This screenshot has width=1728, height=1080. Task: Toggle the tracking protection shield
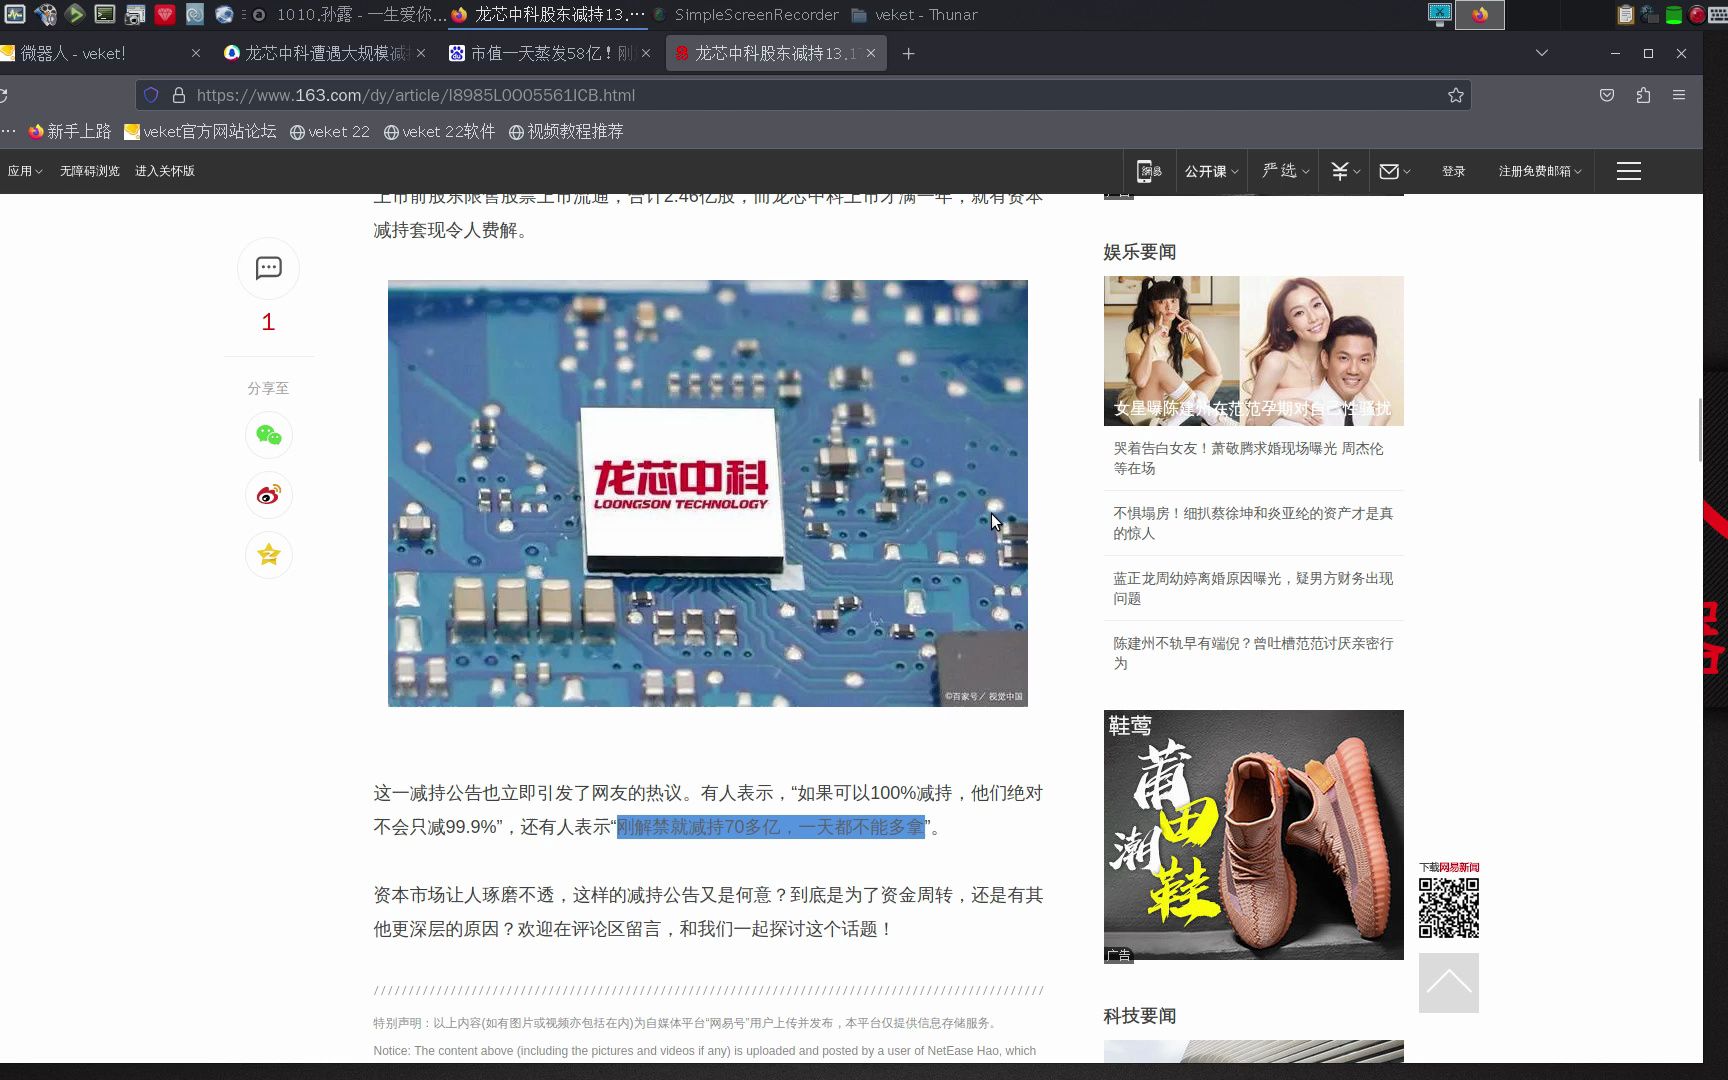151,95
